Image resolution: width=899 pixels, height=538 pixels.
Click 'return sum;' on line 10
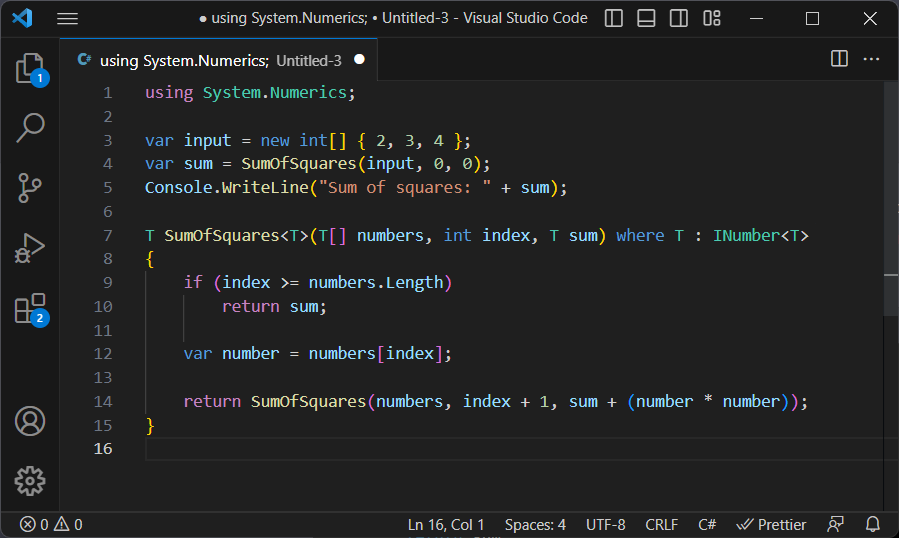(x=274, y=306)
